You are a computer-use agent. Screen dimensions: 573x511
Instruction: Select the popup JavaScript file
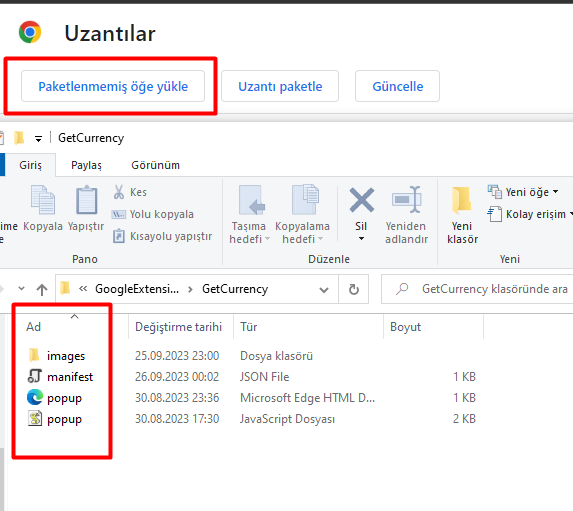(x=64, y=419)
